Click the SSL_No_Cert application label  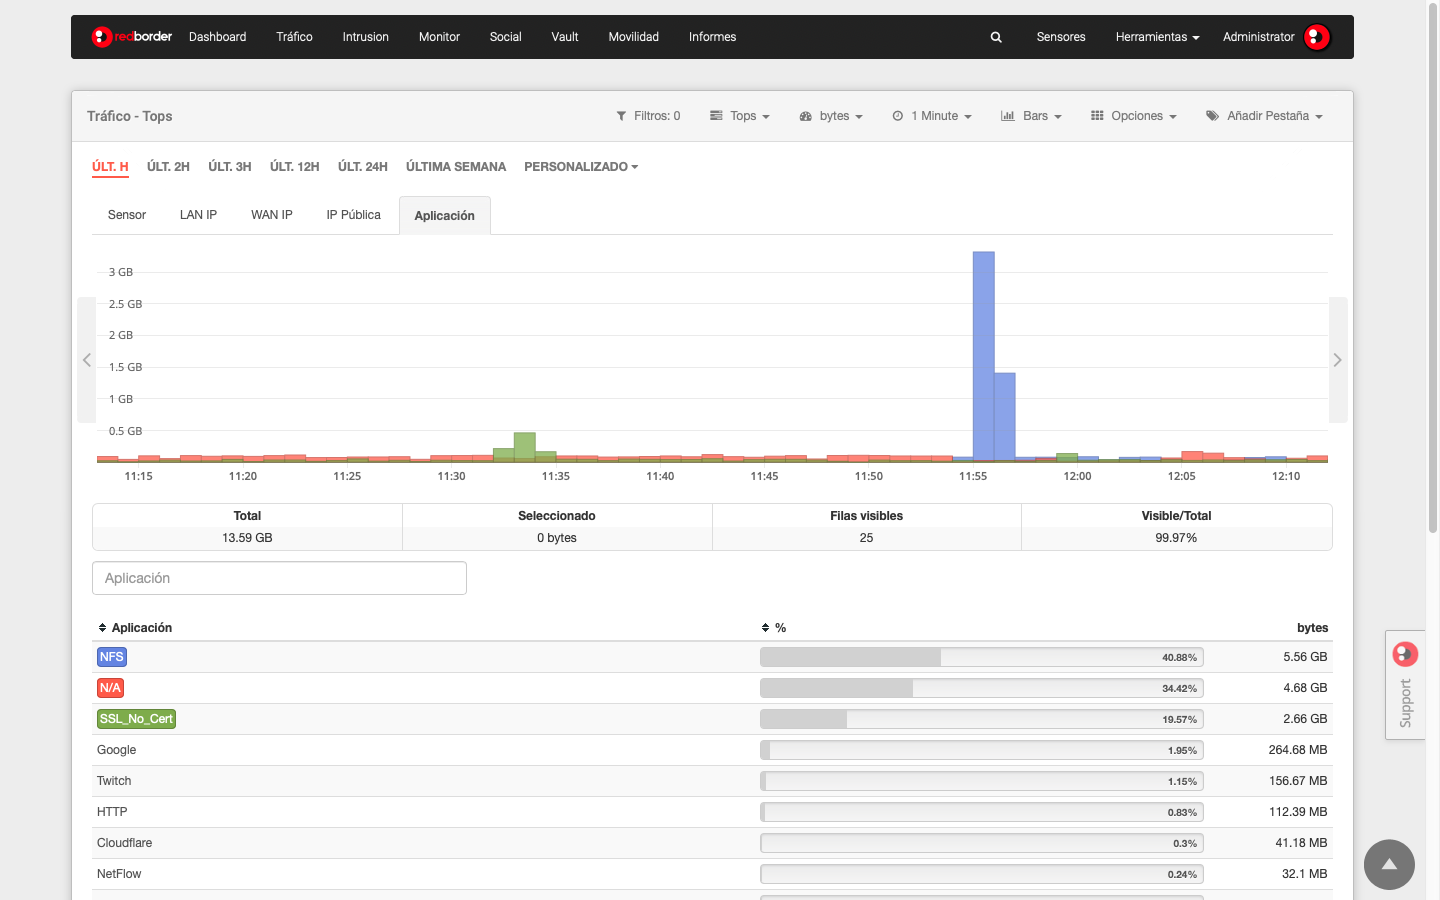(x=136, y=719)
